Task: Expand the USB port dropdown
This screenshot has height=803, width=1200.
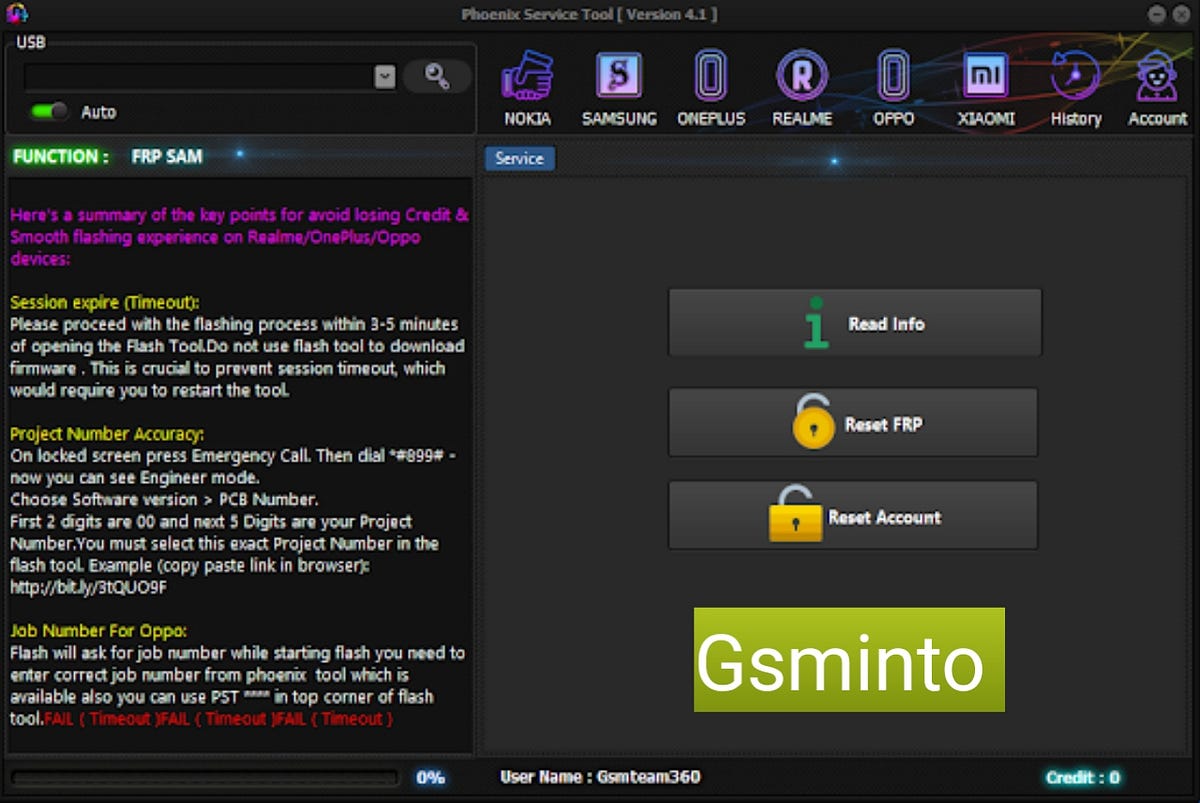Action: (383, 76)
